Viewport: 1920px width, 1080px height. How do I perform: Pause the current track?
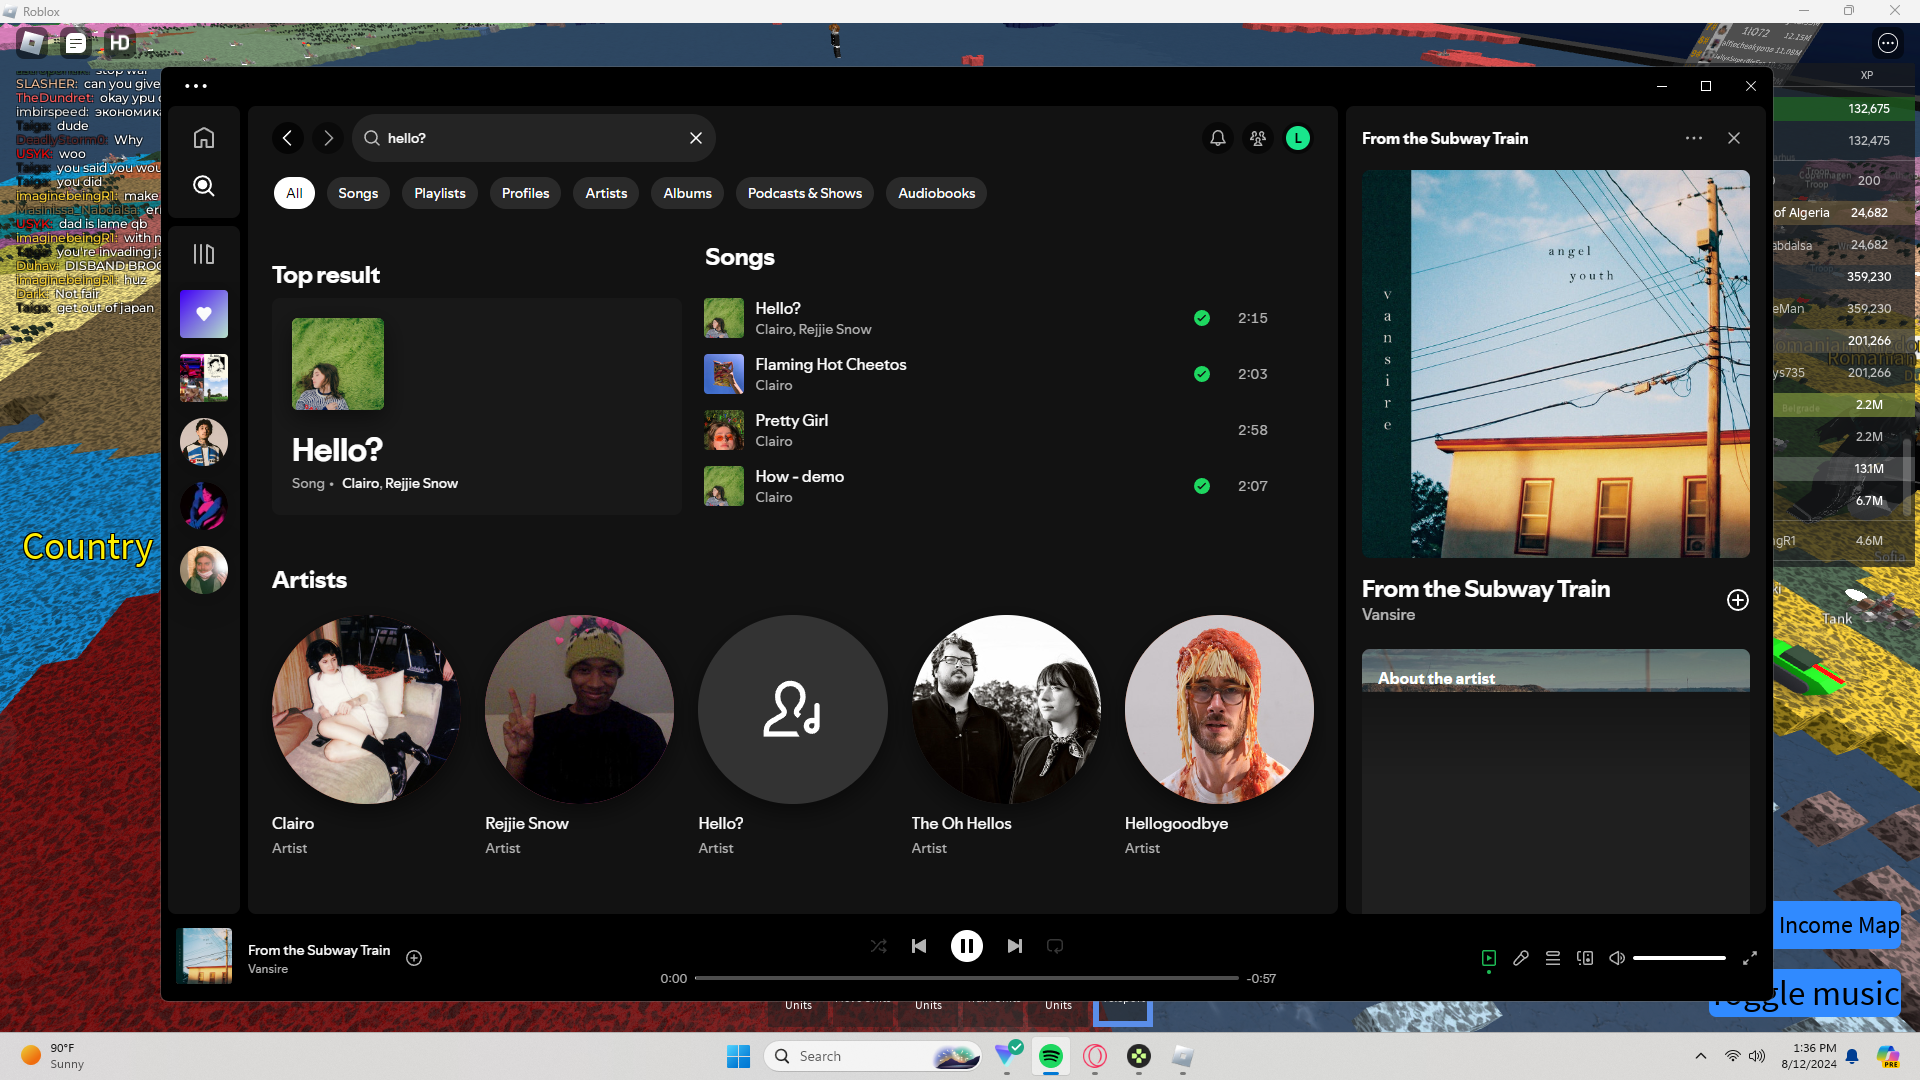[x=966, y=946]
